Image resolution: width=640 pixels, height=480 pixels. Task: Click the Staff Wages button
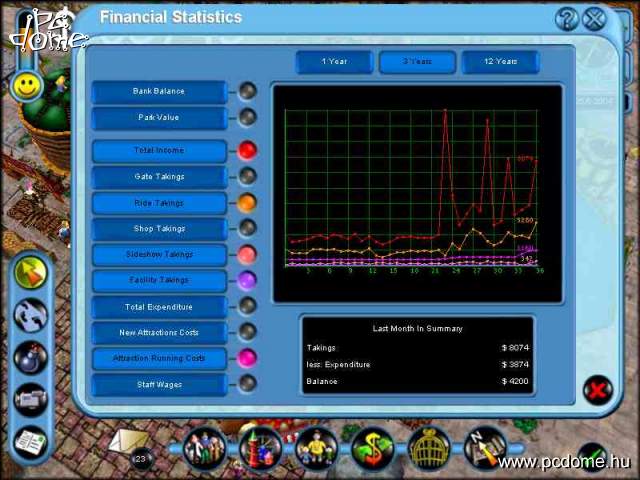(x=158, y=384)
